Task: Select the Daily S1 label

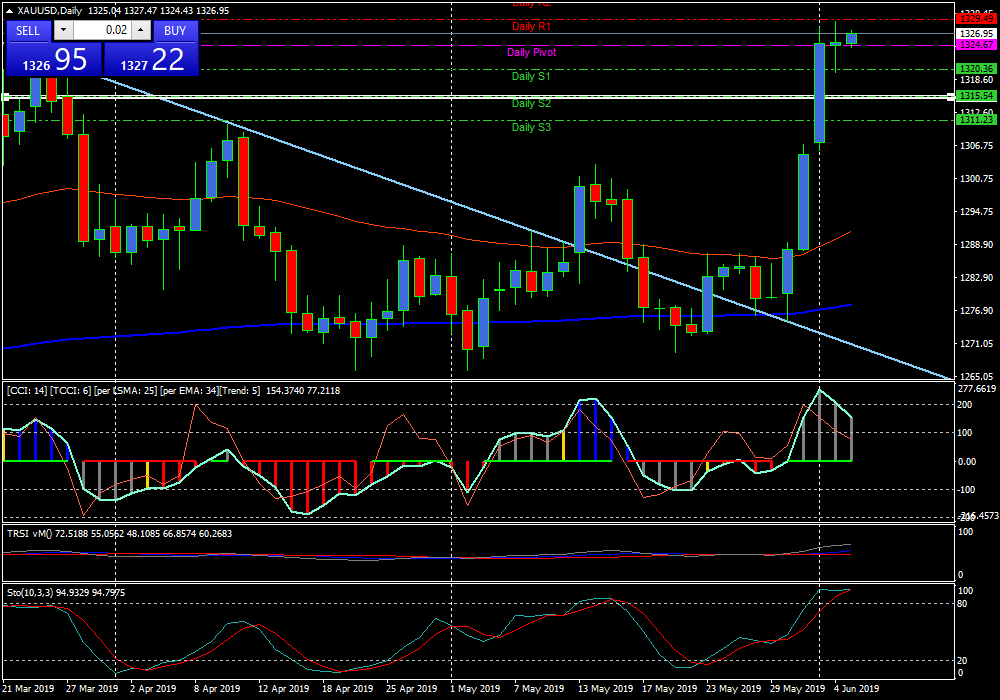Action: pos(531,76)
